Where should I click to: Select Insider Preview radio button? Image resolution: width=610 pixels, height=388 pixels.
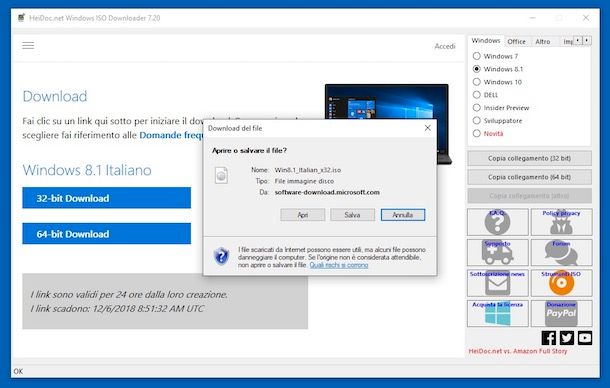[477, 107]
